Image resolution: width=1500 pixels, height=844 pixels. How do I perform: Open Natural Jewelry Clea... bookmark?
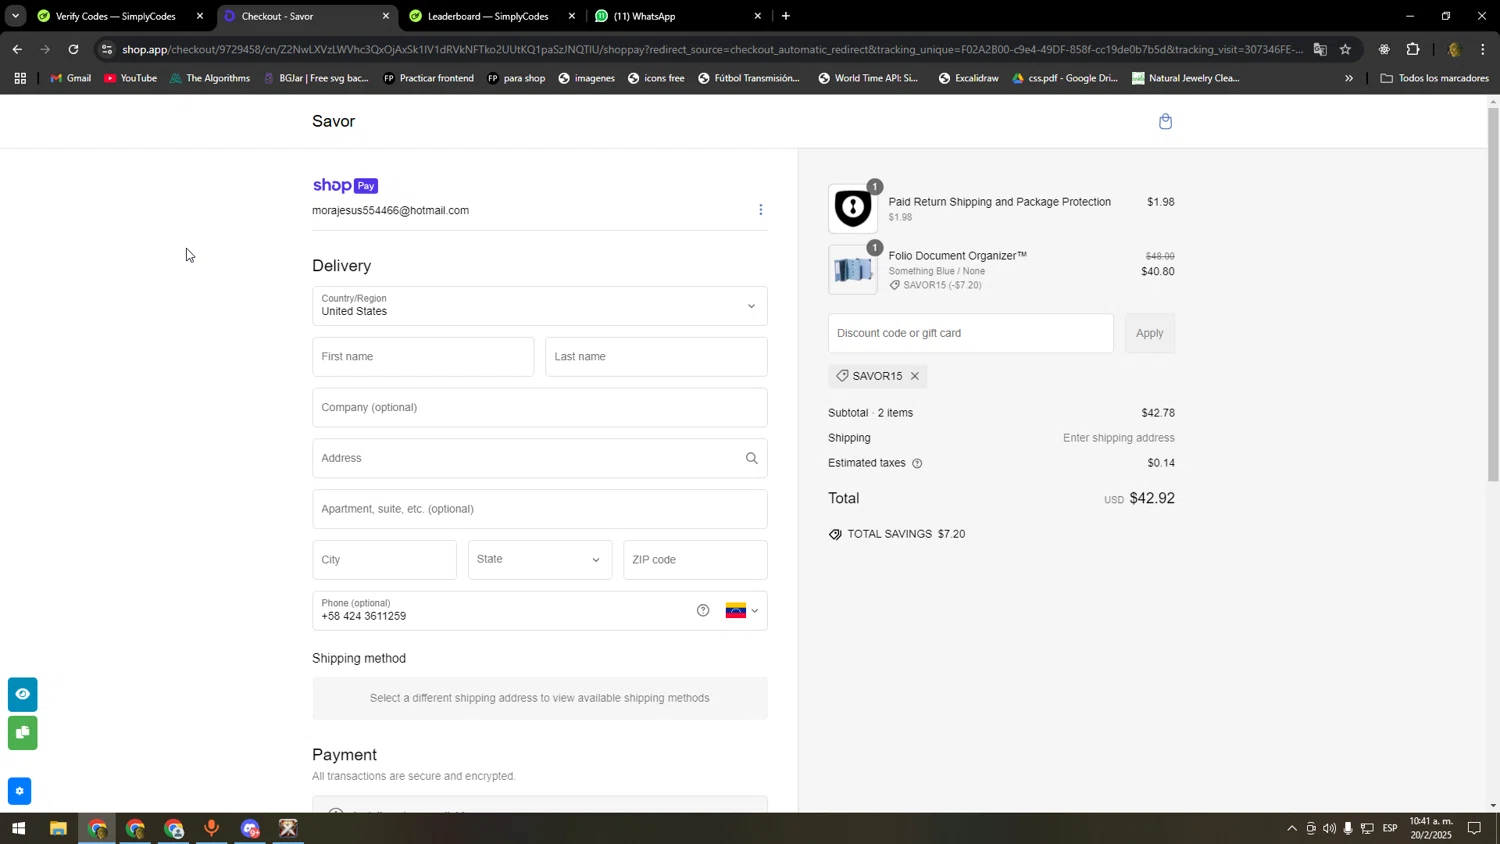click(1185, 78)
